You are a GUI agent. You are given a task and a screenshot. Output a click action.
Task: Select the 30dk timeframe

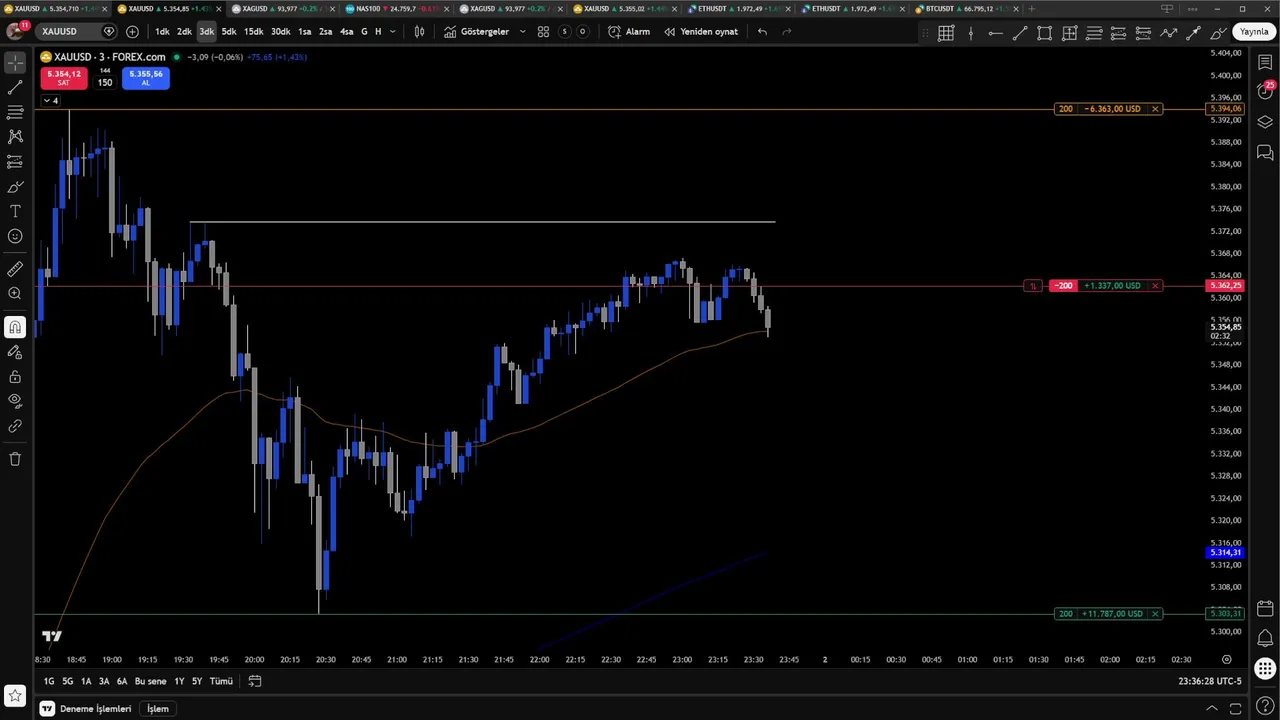pyautogui.click(x=281, y=32)
